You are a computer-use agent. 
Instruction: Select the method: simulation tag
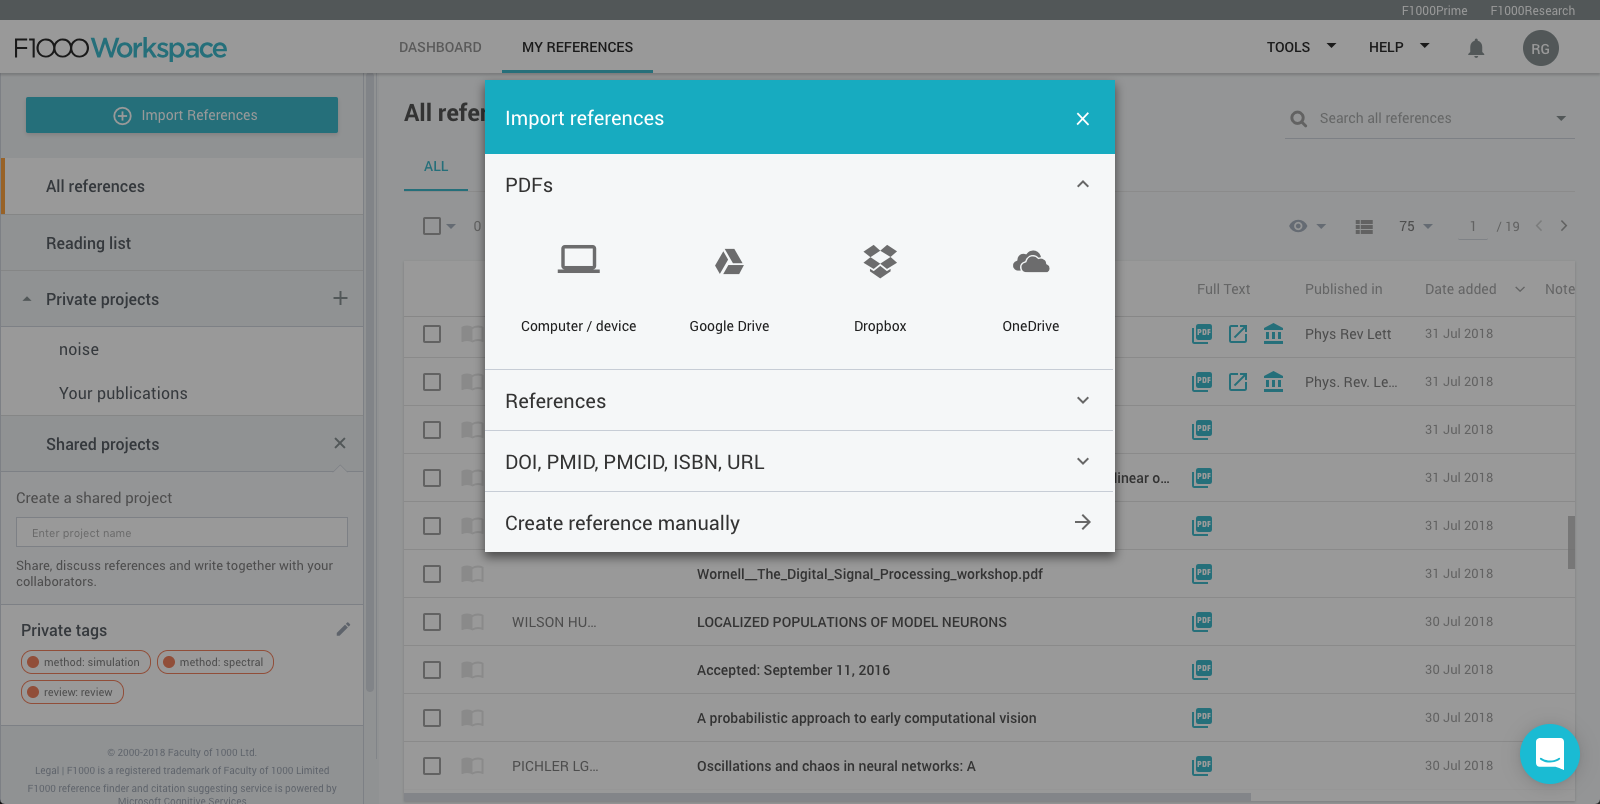pyautogui.click(x=86, y=662)
